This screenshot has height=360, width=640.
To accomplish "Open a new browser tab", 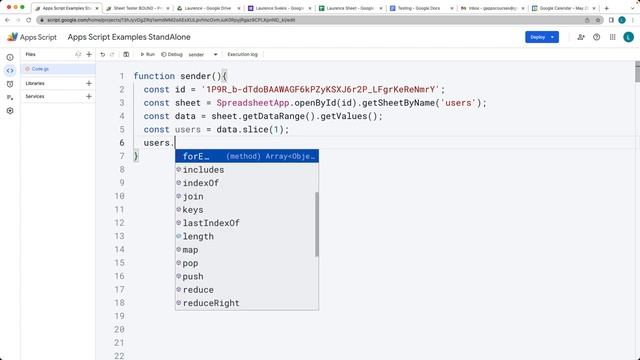I will (607, 8).
